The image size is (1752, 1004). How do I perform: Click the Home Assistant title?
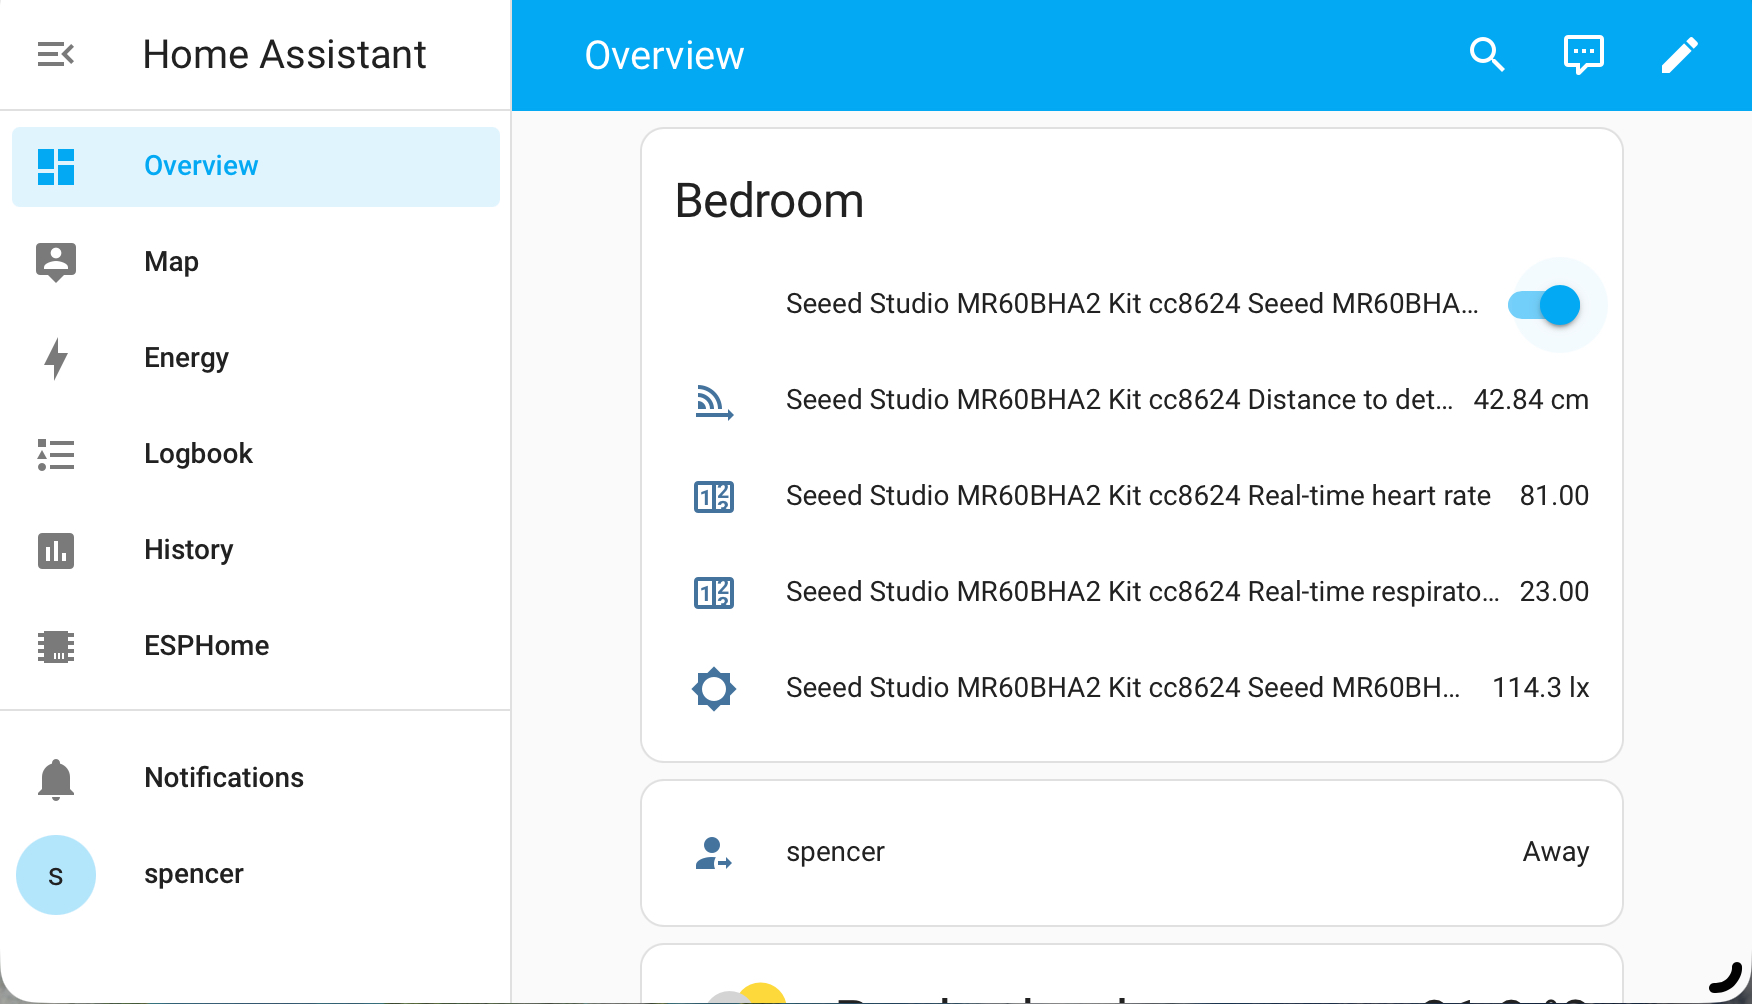pyautogui.click(x=285, y=55)
